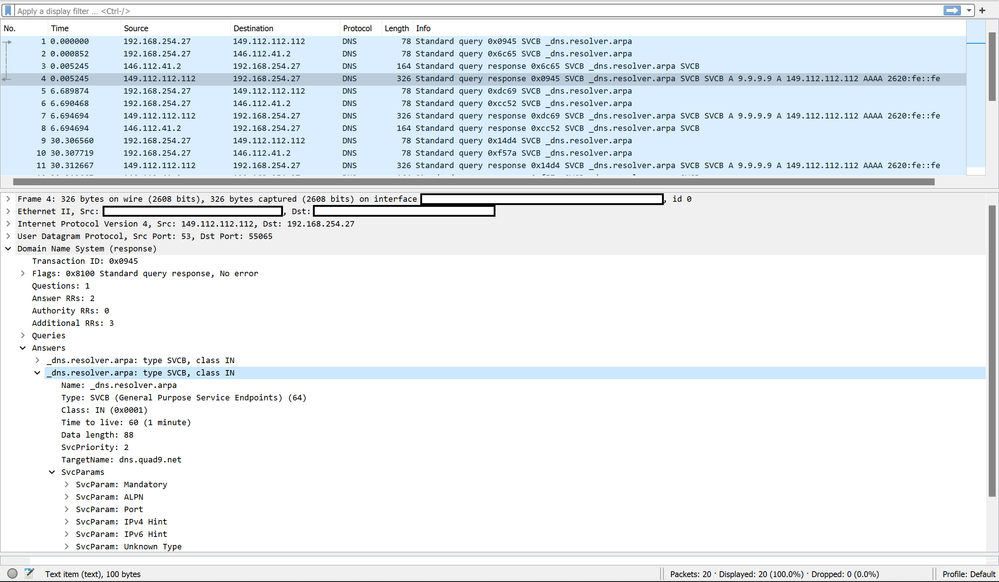Select packet 2 query 0x6c65
The image size is (999, 582).
click(484, 54)
